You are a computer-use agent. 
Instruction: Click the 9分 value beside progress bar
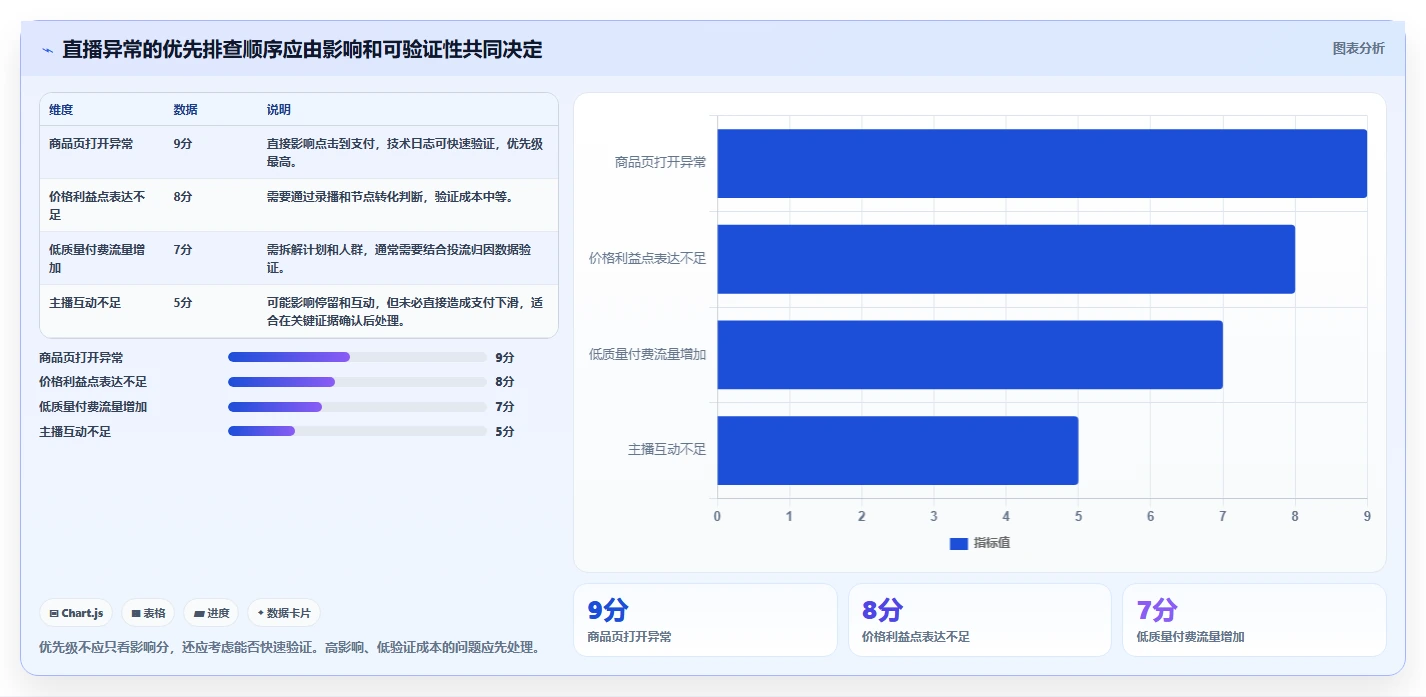(505, 357)
